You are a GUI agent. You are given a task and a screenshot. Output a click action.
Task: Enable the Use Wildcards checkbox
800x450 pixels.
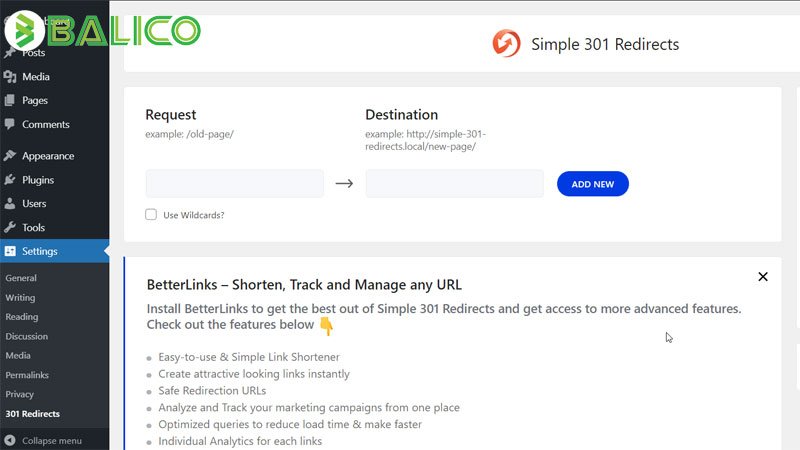(151, 214)
